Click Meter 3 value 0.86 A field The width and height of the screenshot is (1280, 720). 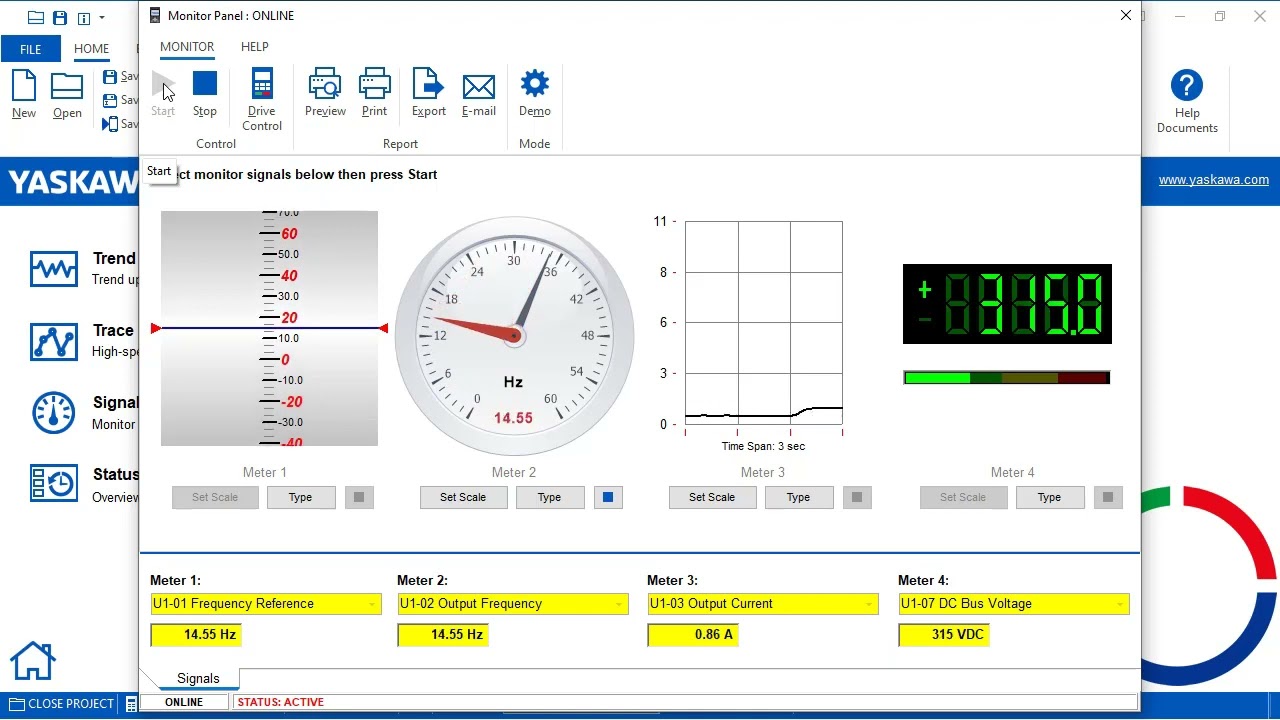coord(693,635)
